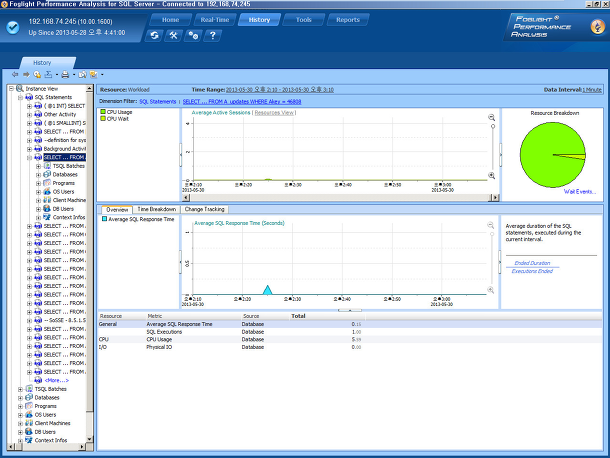Image resolution: width=610 pixels, height=458 pixels.
Task: Click the magnifier with star favorites icon
Action: tap(37, 74)
